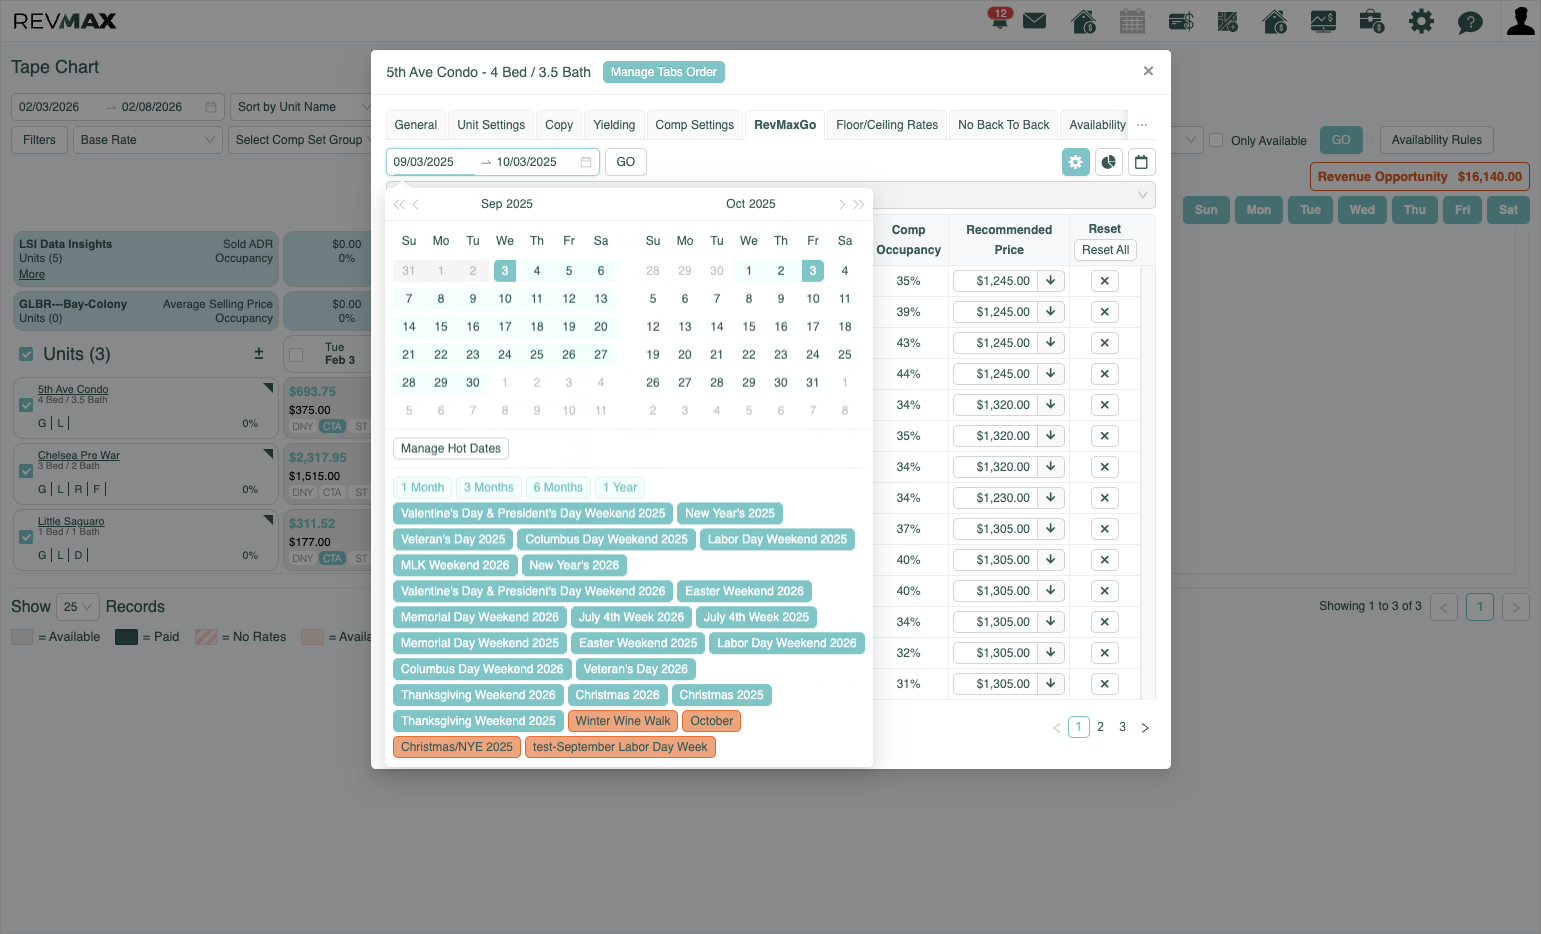Viewport: 1541px width, 934px height.
Task: Reset the first $1,245.00 row with X
Action: click(x=1105, y=281)
